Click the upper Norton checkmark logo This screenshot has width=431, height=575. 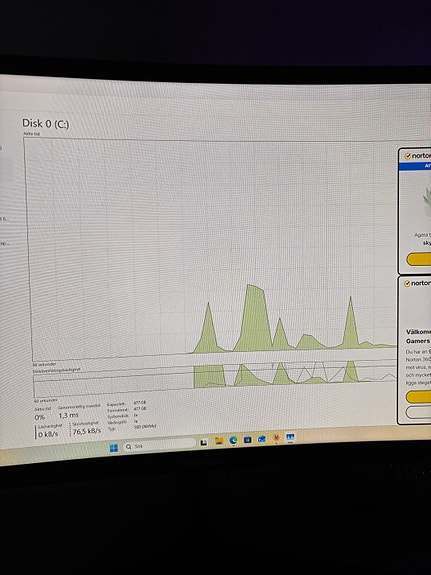click(408, 156)
